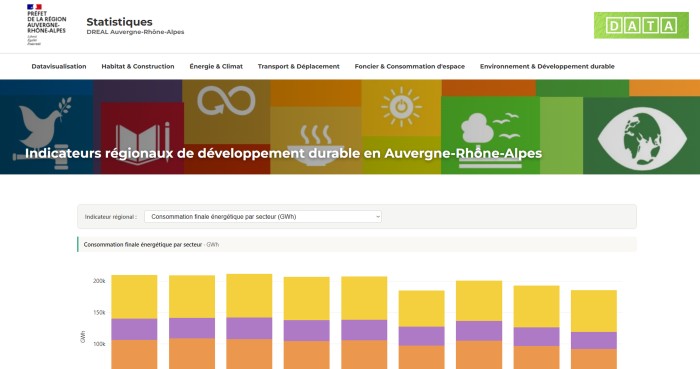Open the Transport & Déplacement menu

coord(299,66)
